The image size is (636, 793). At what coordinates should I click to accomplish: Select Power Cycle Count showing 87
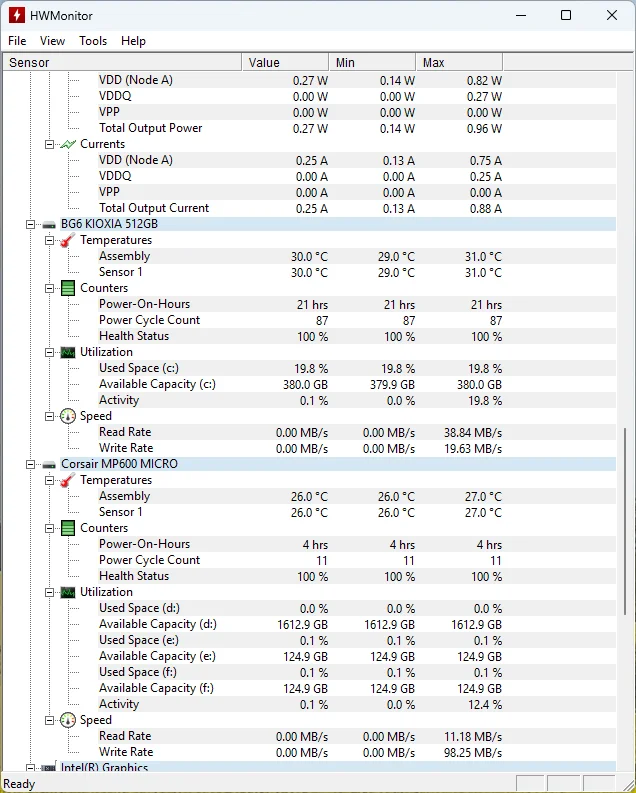[357, 320]
